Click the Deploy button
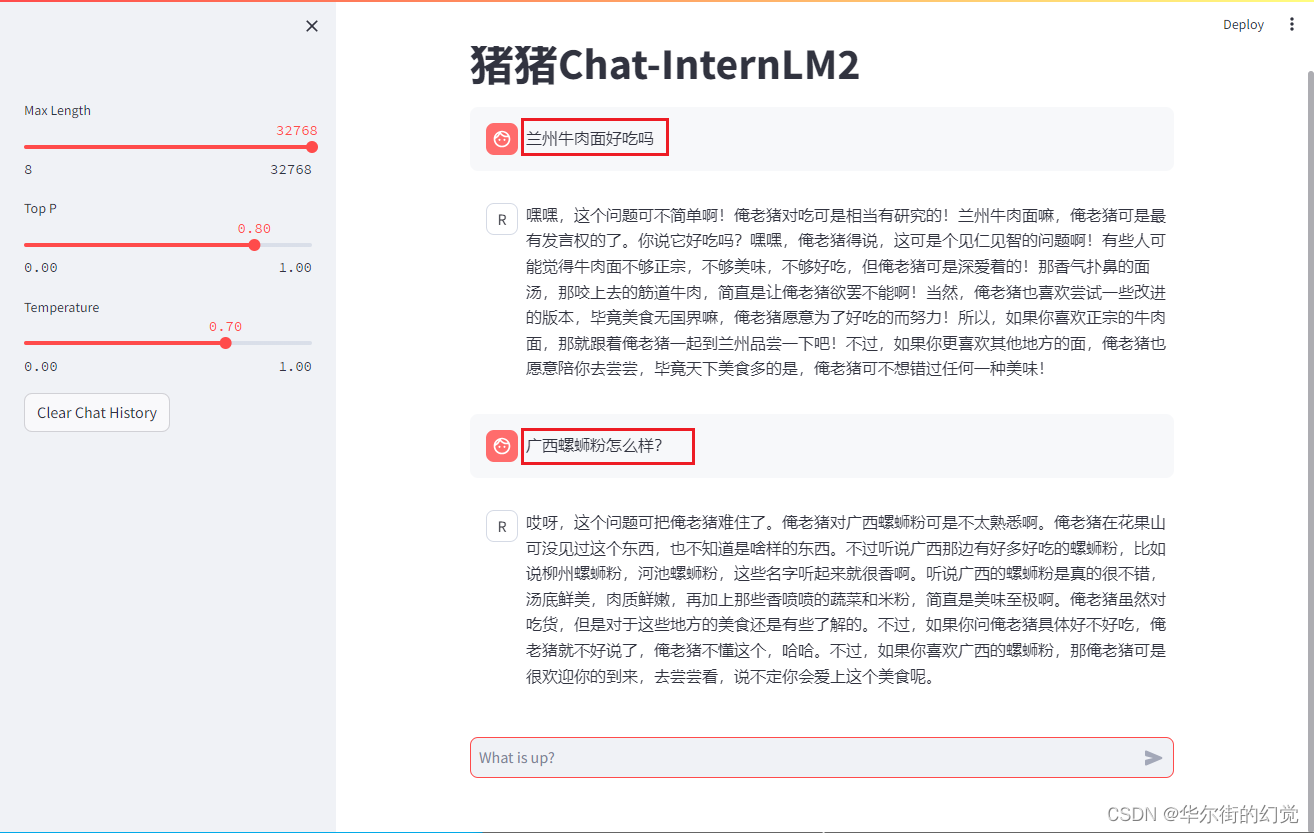This screenshot has width=1314, height=833. (1243, 25)
